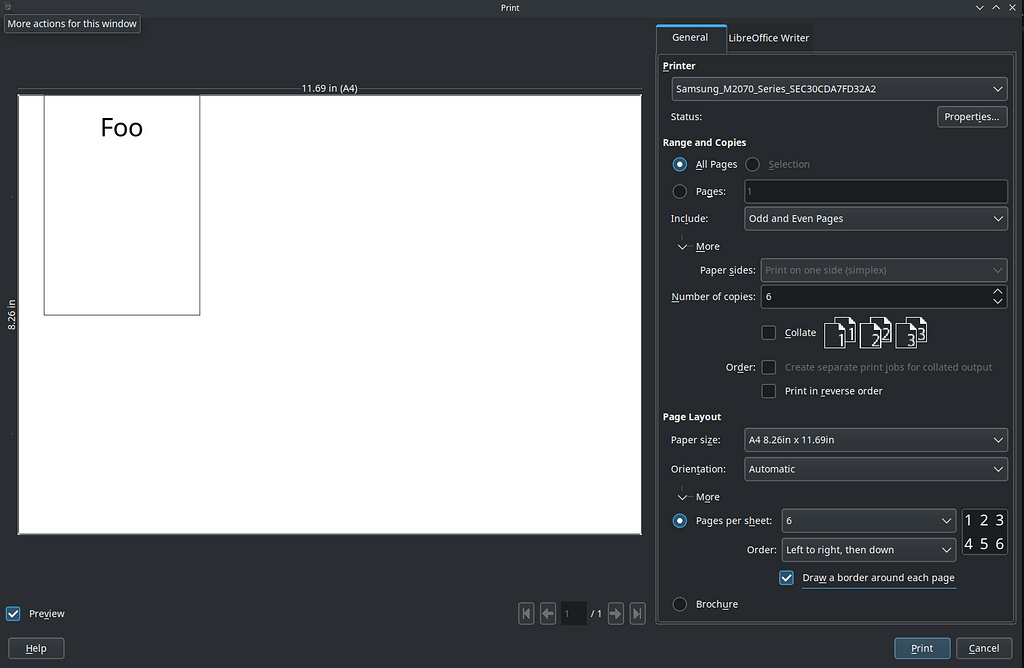Screen dimensions: 1024x668
Task: Increase the number of copies
Action: [x=997, y=292]
